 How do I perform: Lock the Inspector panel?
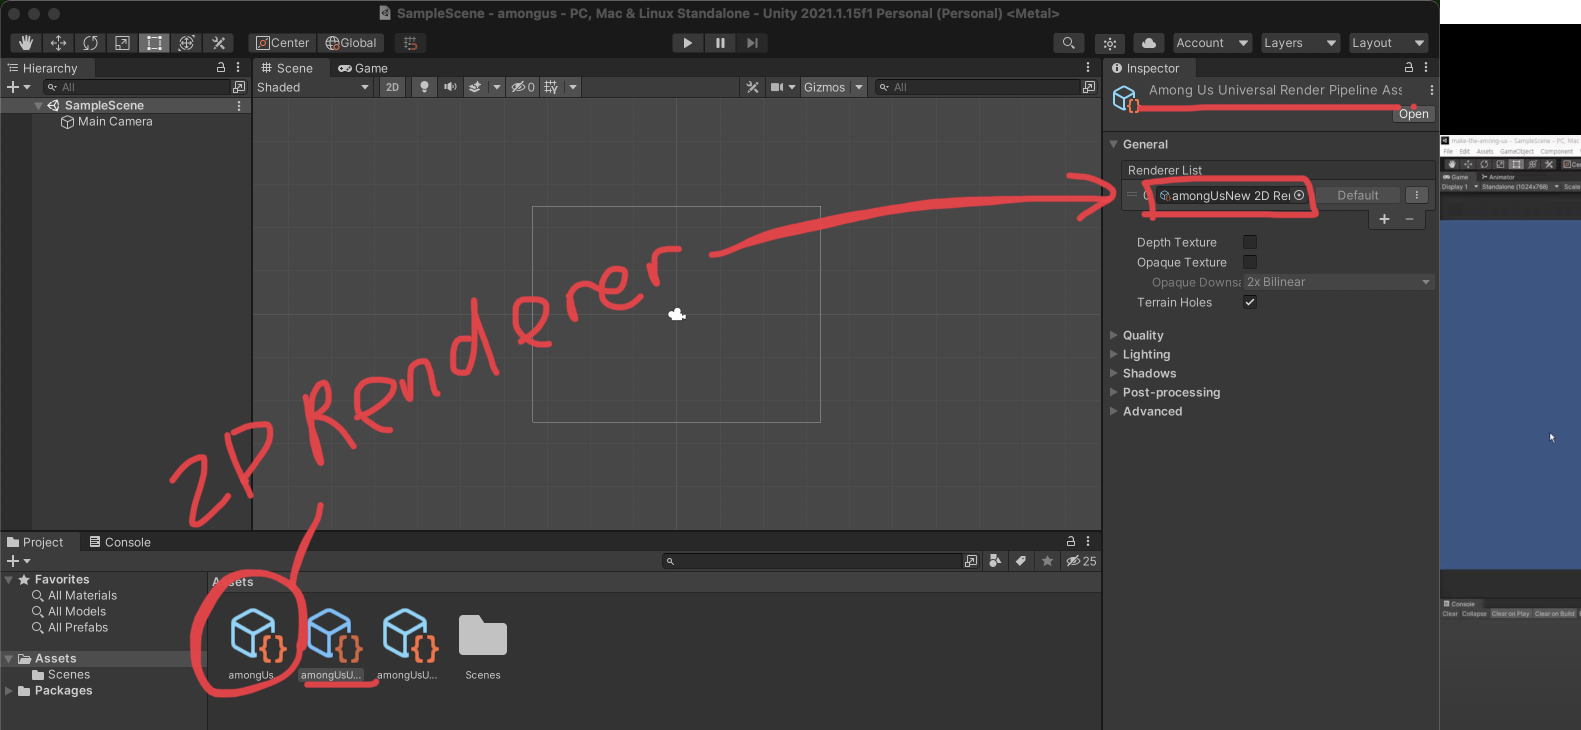1409,67
